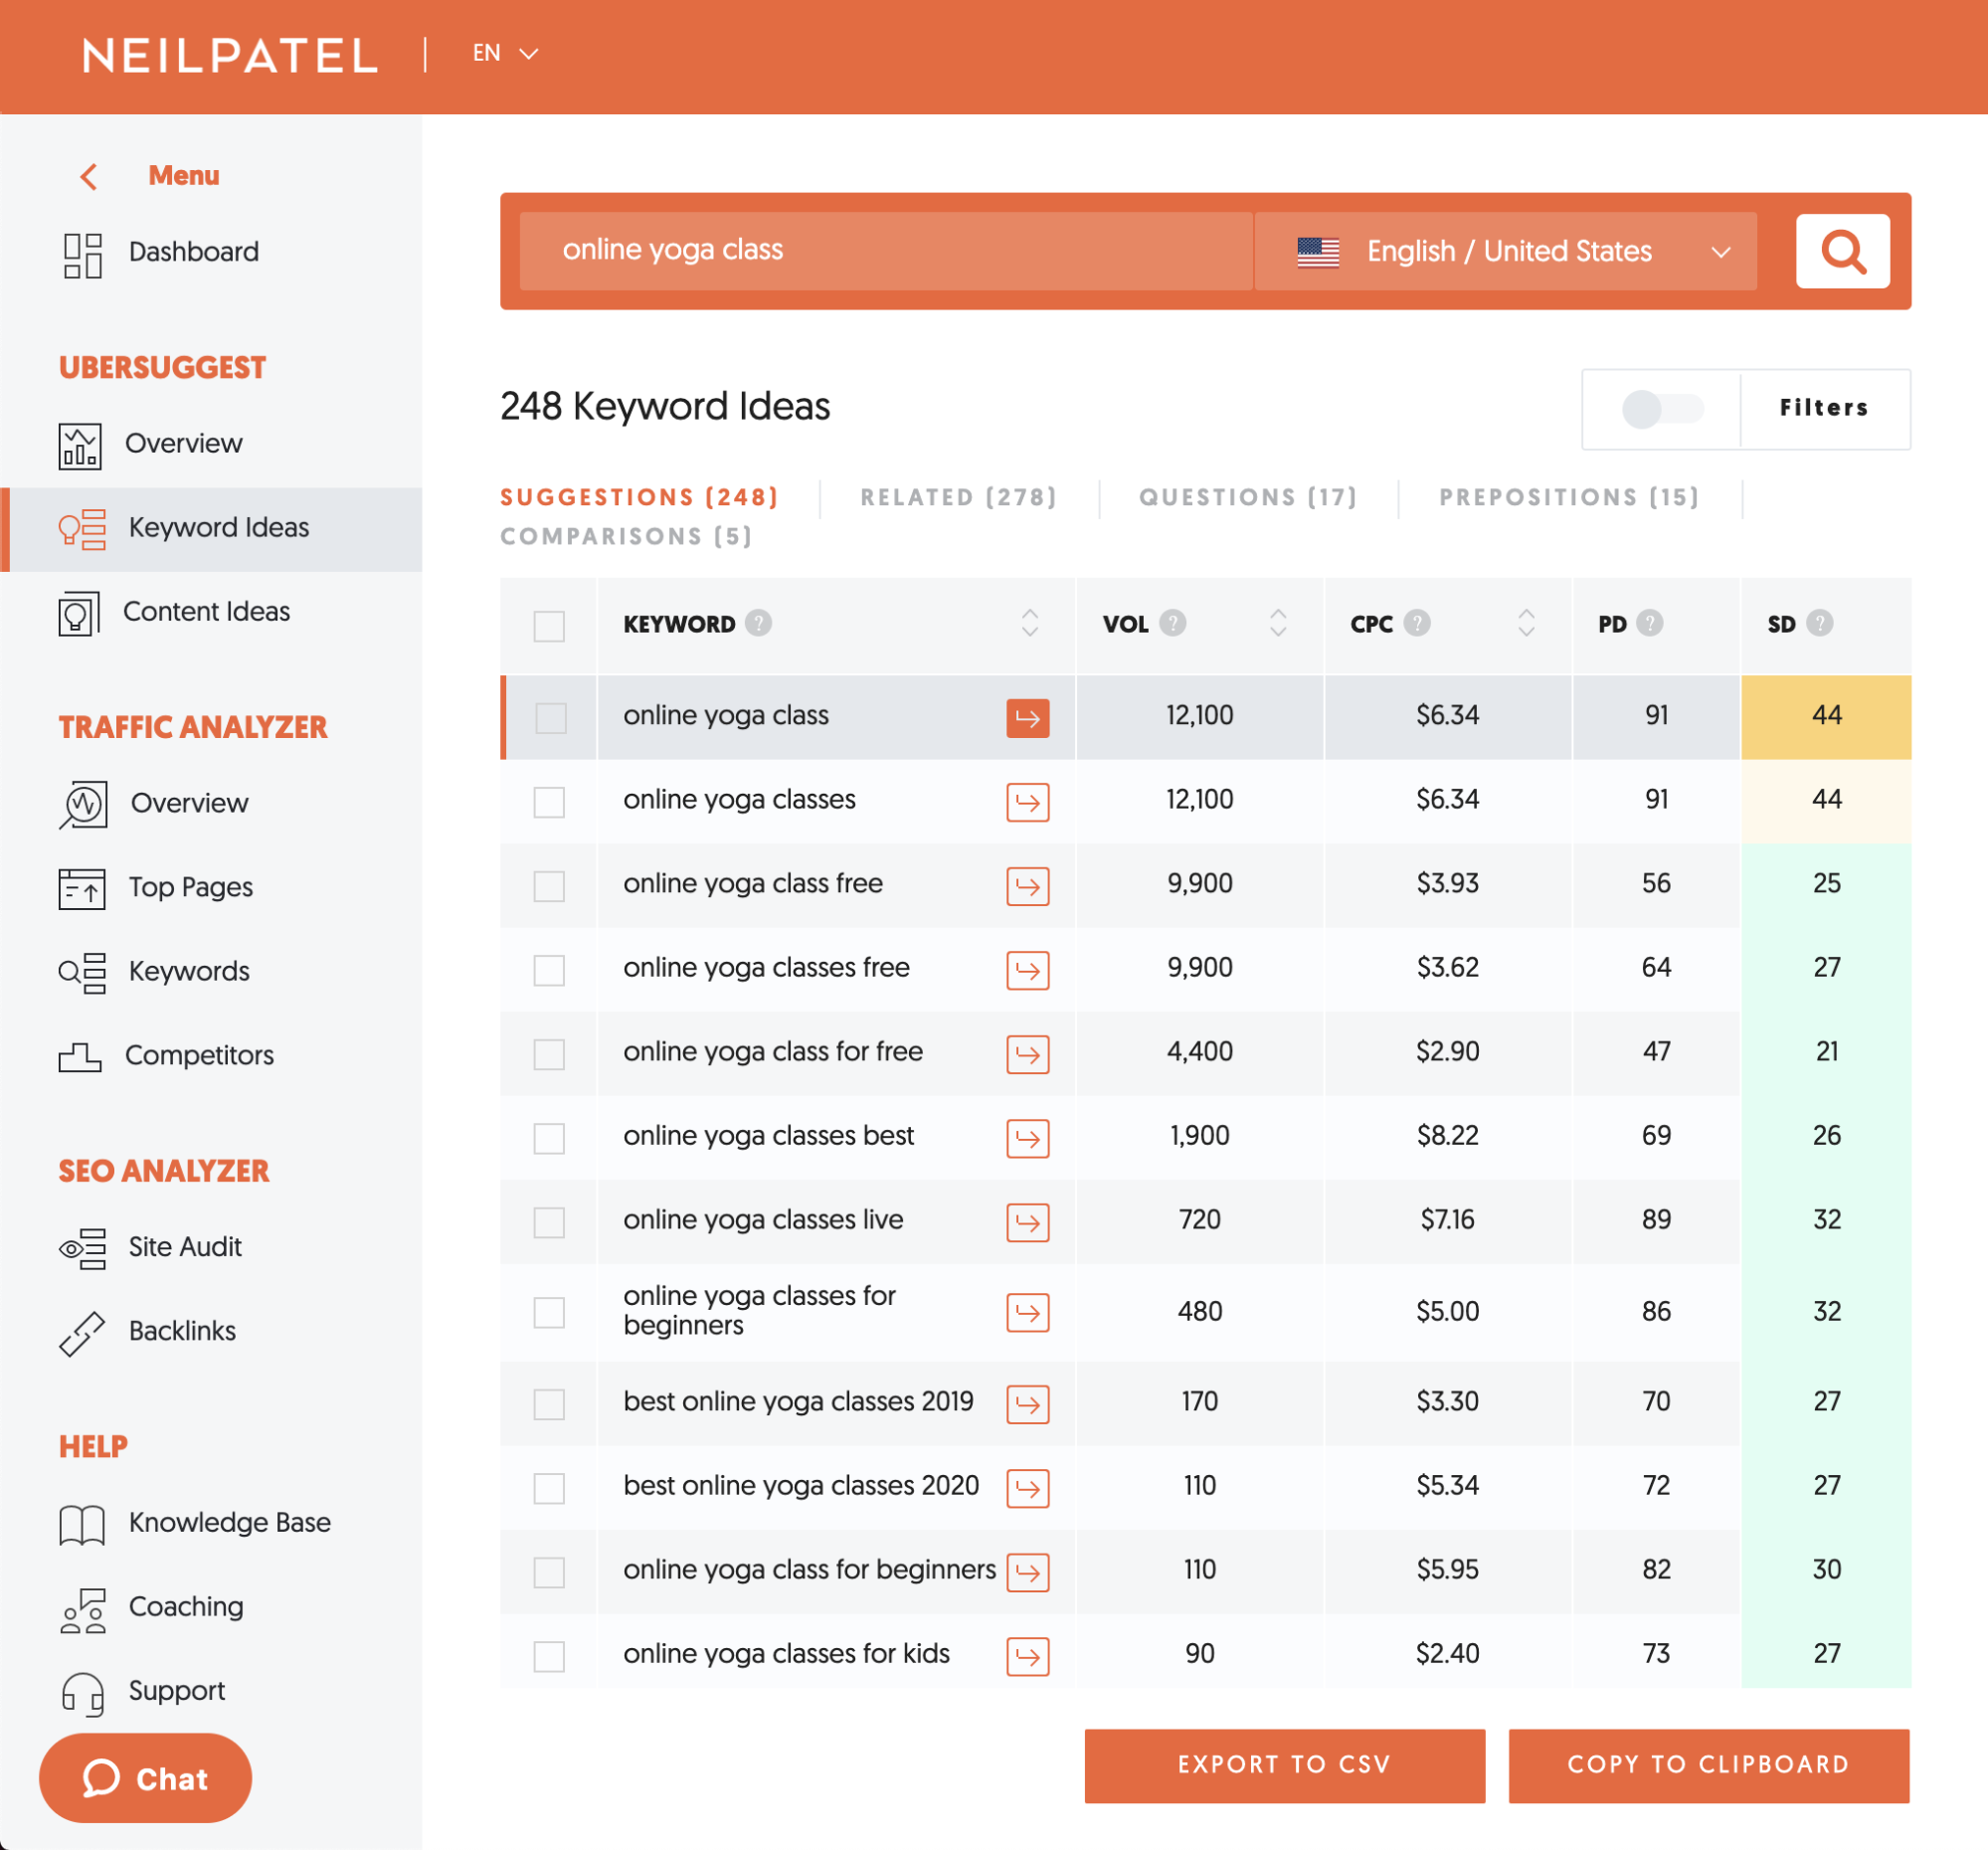
Task: Click Export to CSV button
Action: pyautogui.click(x=1284, y=1765)
